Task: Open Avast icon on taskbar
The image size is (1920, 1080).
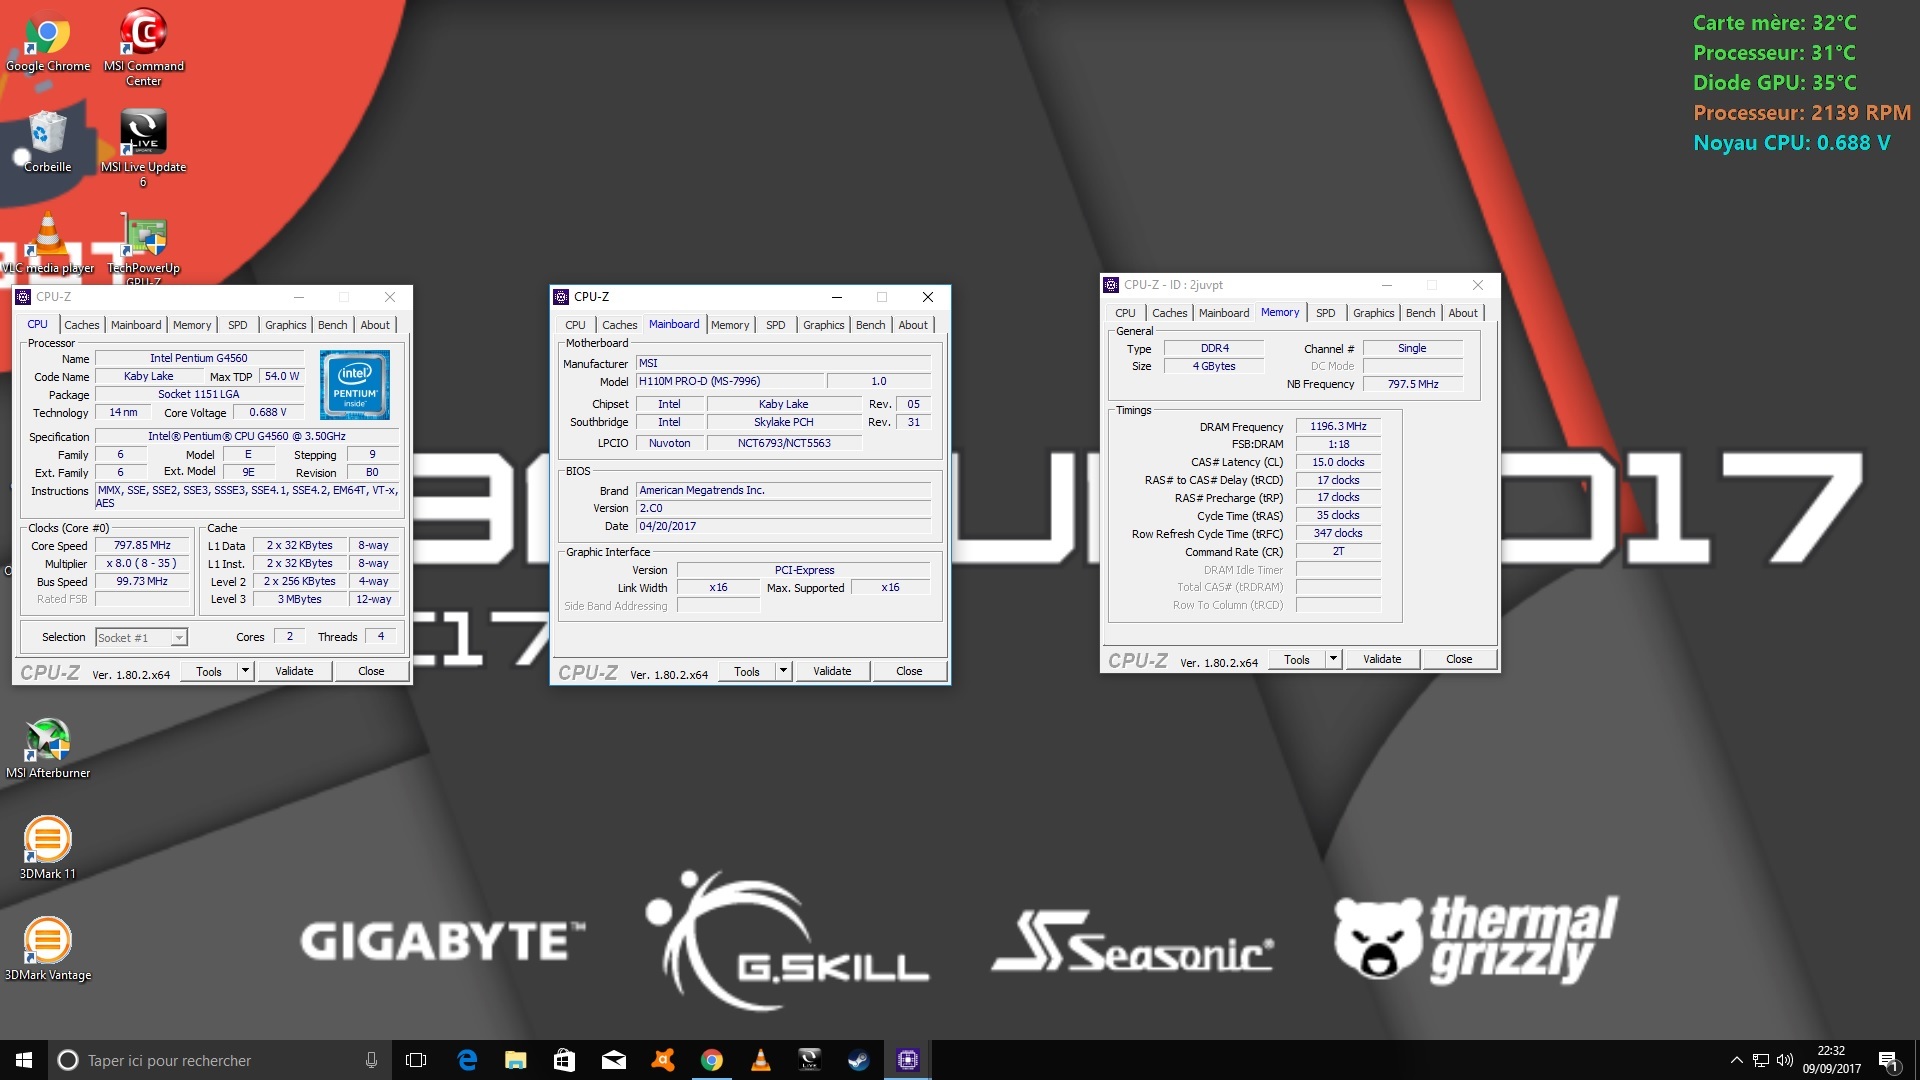Action: pyautogui.click(x=662, y=1060)
